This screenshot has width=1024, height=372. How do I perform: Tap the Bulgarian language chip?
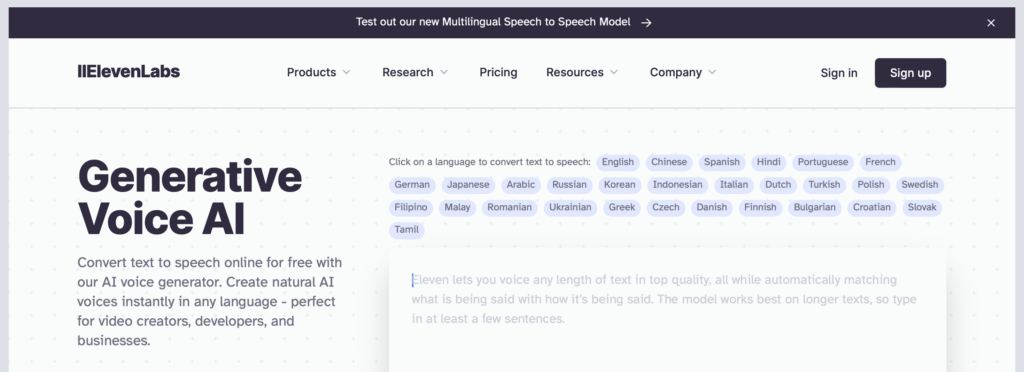[x=815, y=208]
